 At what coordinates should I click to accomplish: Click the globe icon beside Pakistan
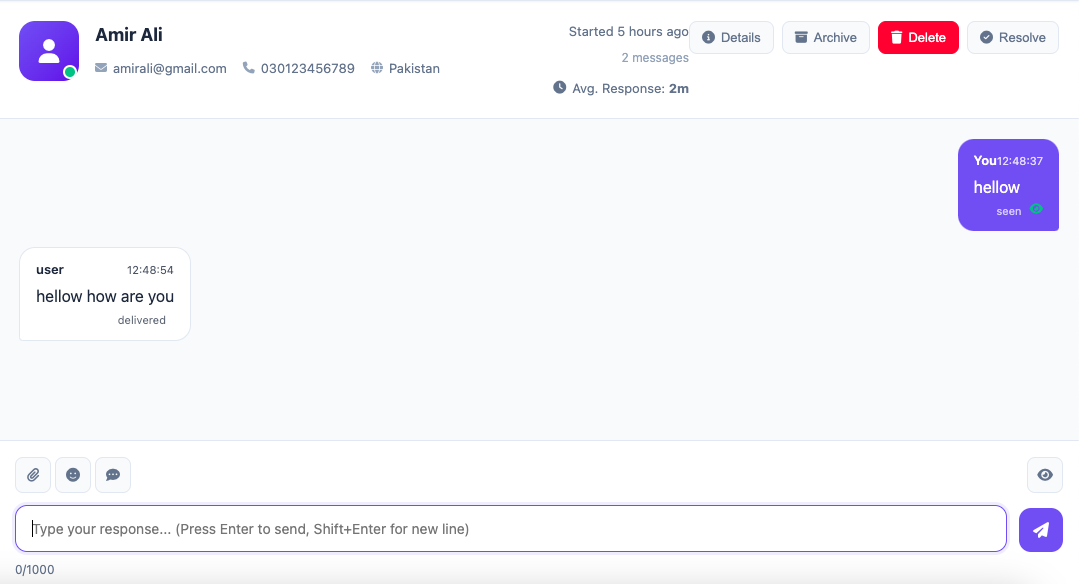[x=377, y=68]
